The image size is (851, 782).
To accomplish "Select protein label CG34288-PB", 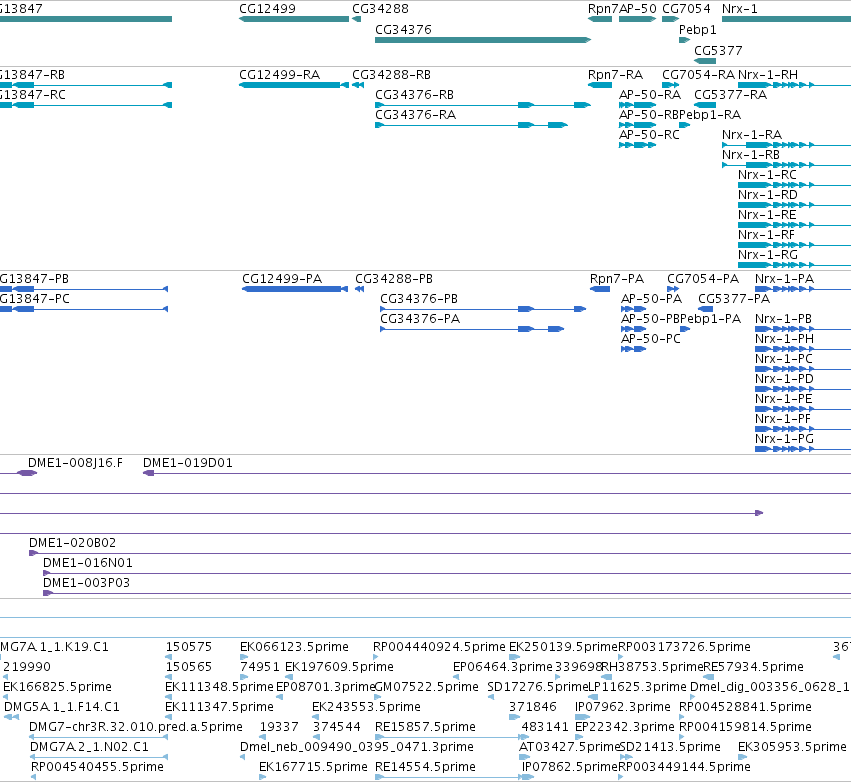I will [x=394, y=279].
